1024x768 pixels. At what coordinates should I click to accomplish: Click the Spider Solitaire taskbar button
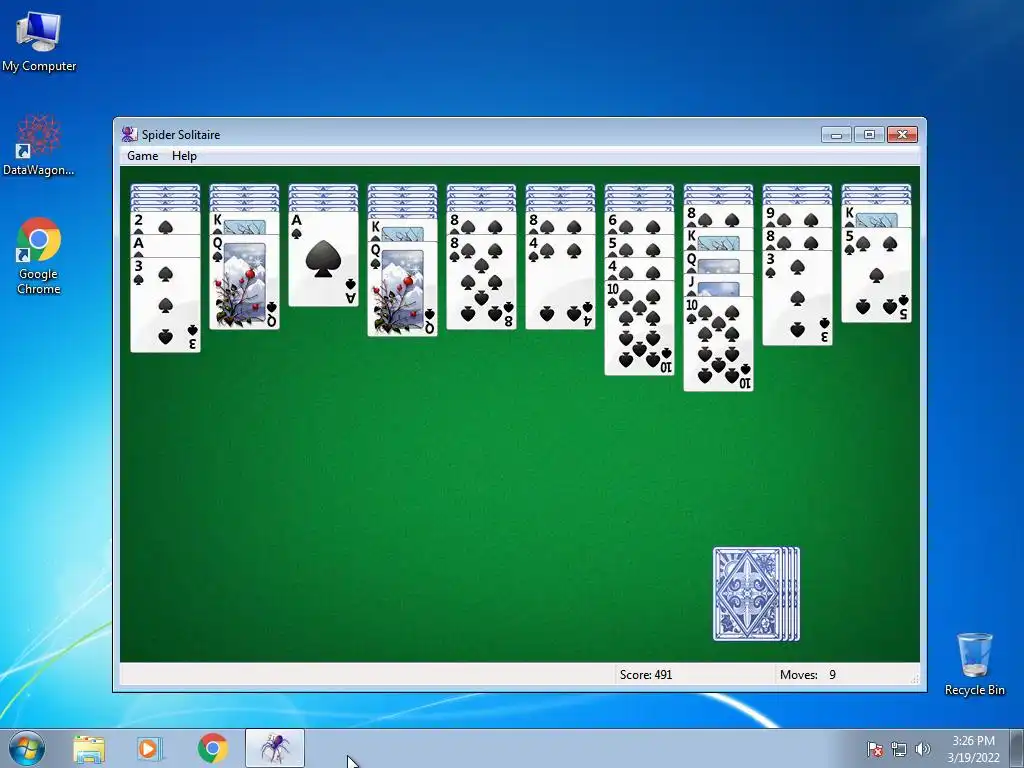click(275, 748)
